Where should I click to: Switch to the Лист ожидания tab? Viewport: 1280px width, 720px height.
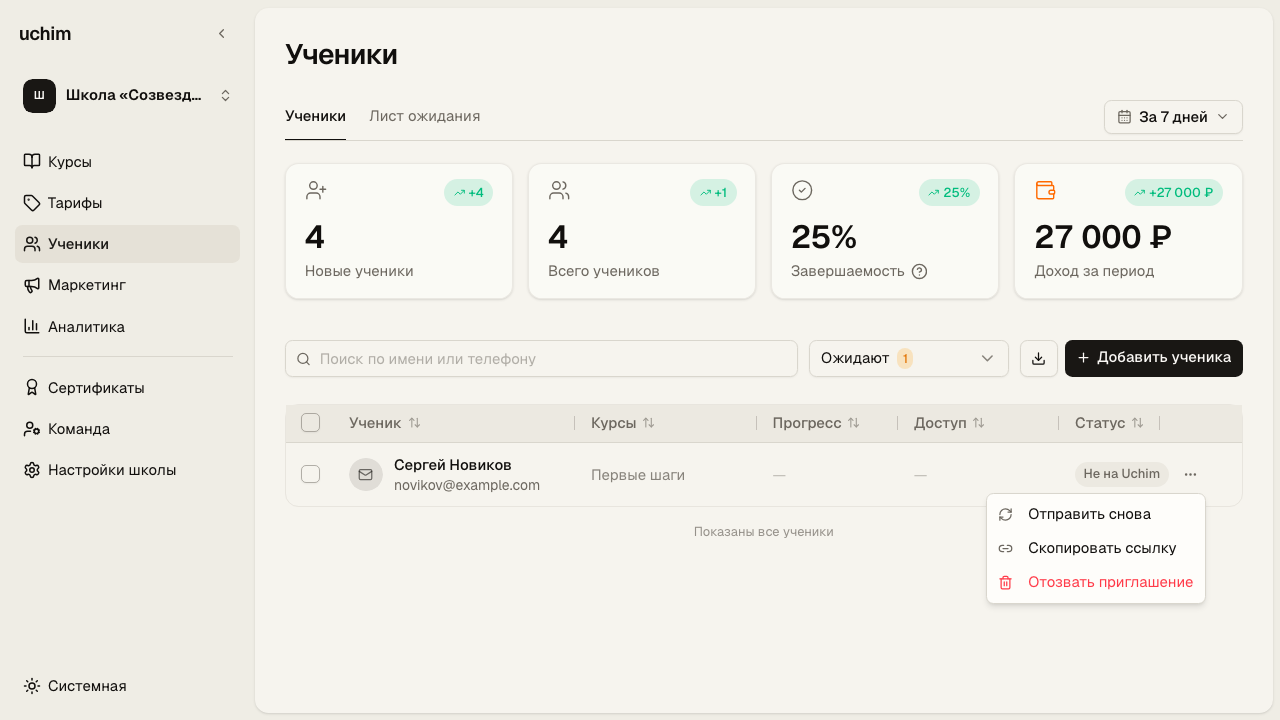coord(424,116)
